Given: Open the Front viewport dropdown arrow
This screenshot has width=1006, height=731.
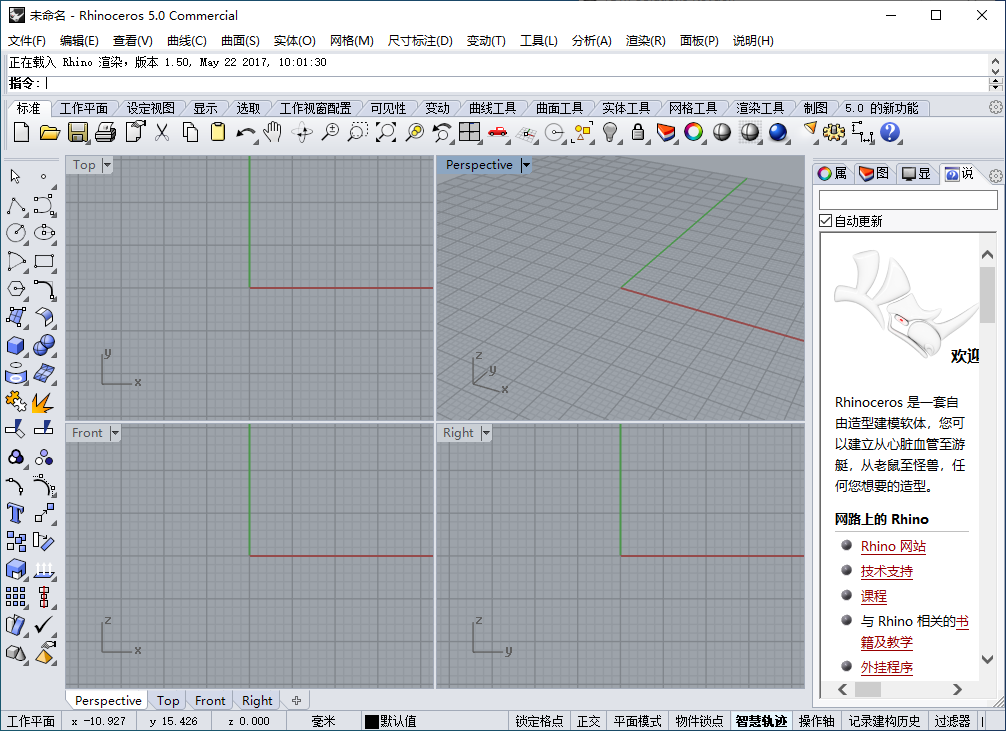Looking at the screenshot, I should click(x=115, y=433).
